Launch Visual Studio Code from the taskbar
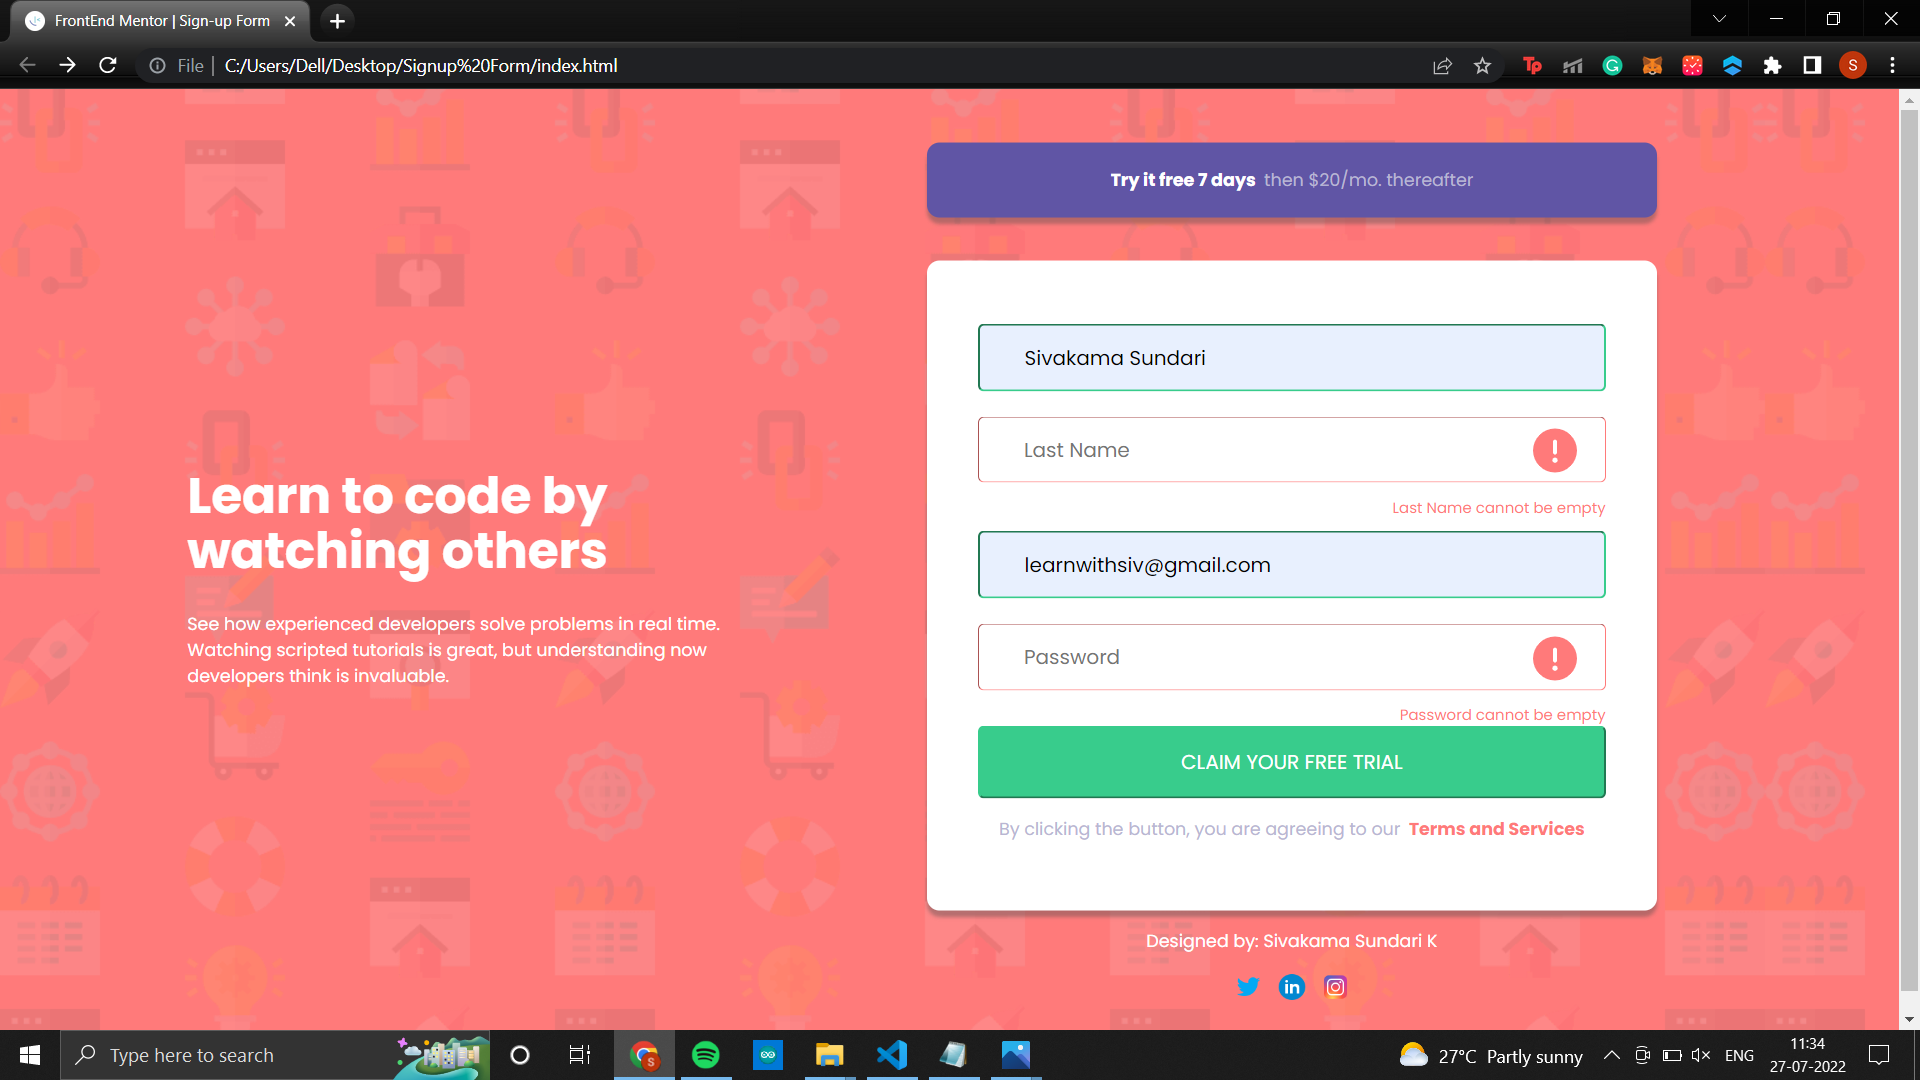 [891, 1055]
